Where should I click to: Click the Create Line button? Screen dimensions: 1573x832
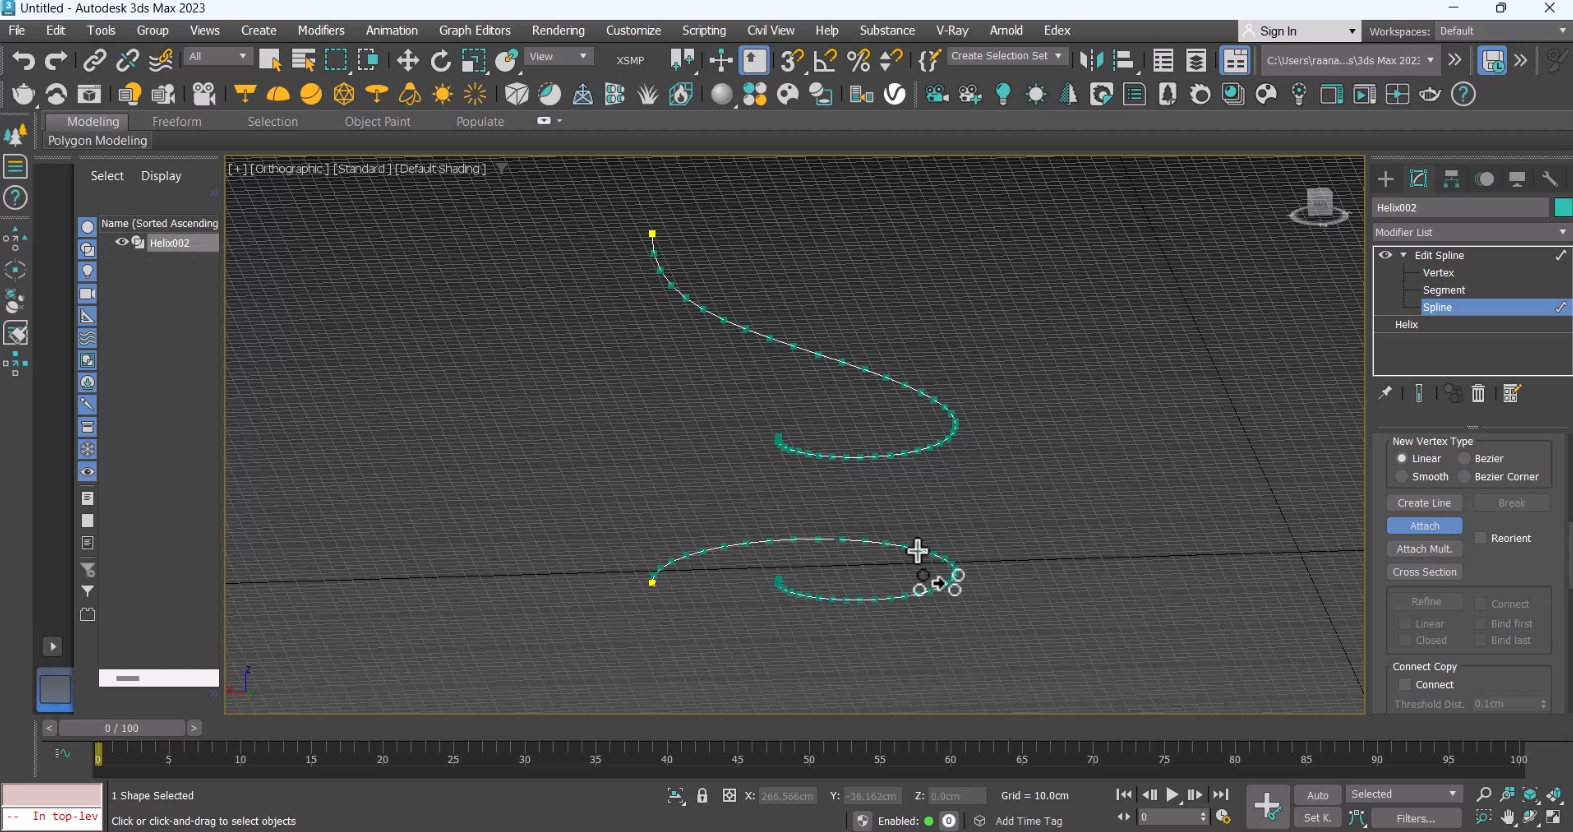pos(1424,503)
